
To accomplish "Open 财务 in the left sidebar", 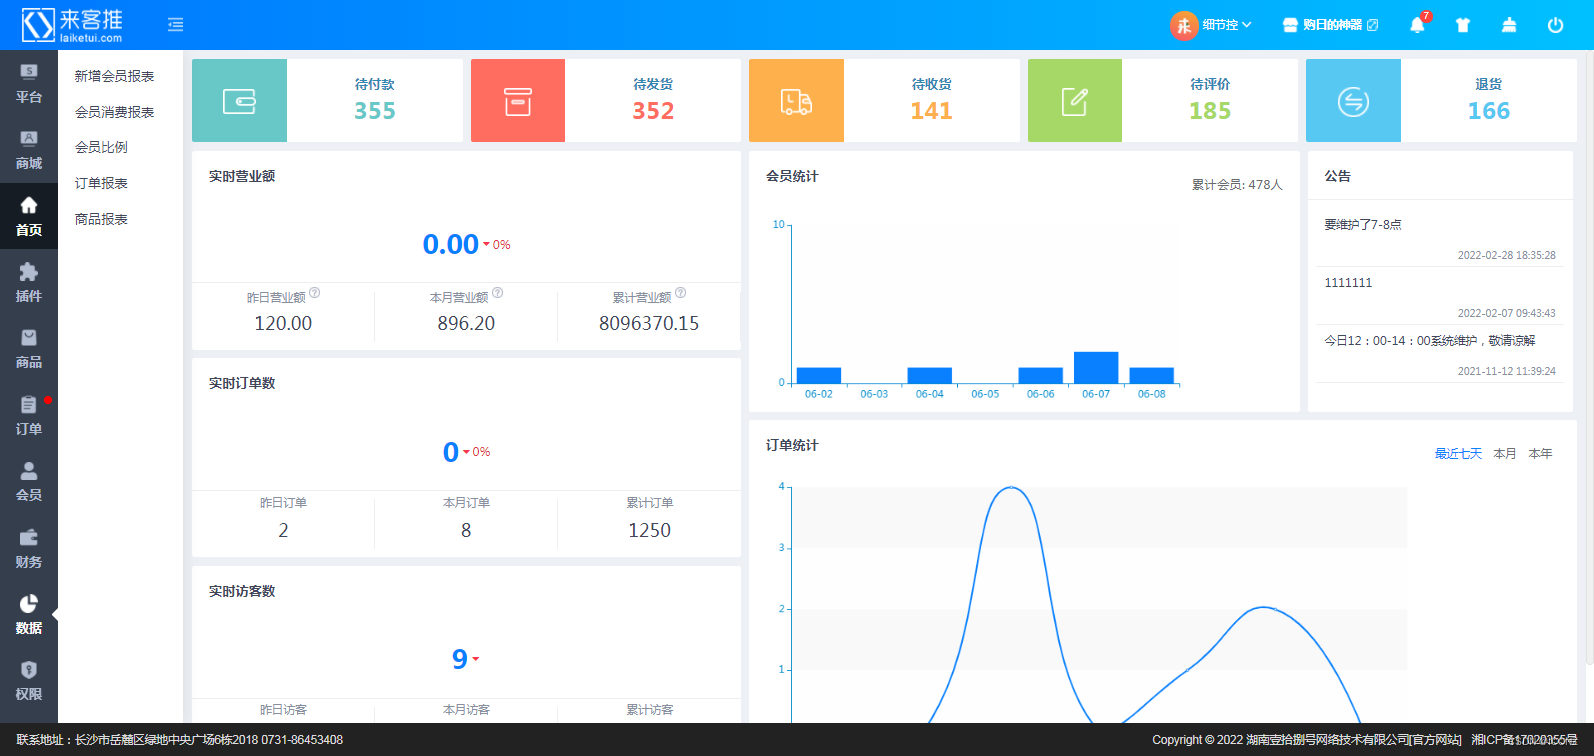I will pos(29,549).
